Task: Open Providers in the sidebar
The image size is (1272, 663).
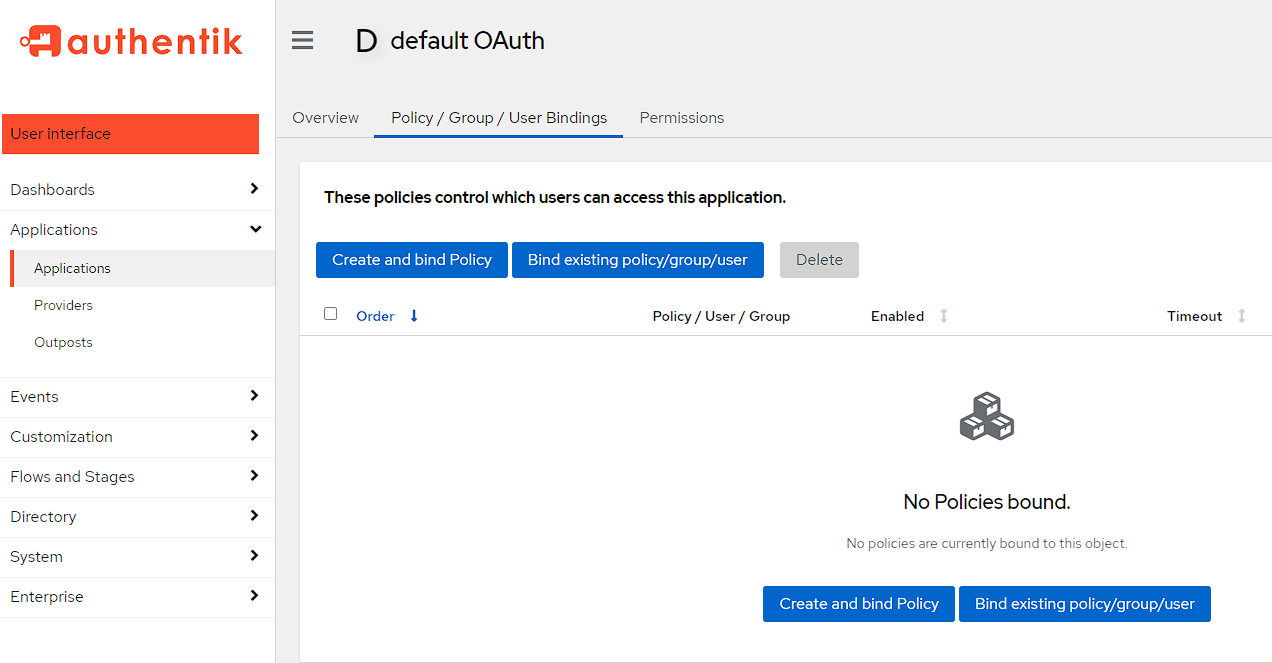Action: 63,306
